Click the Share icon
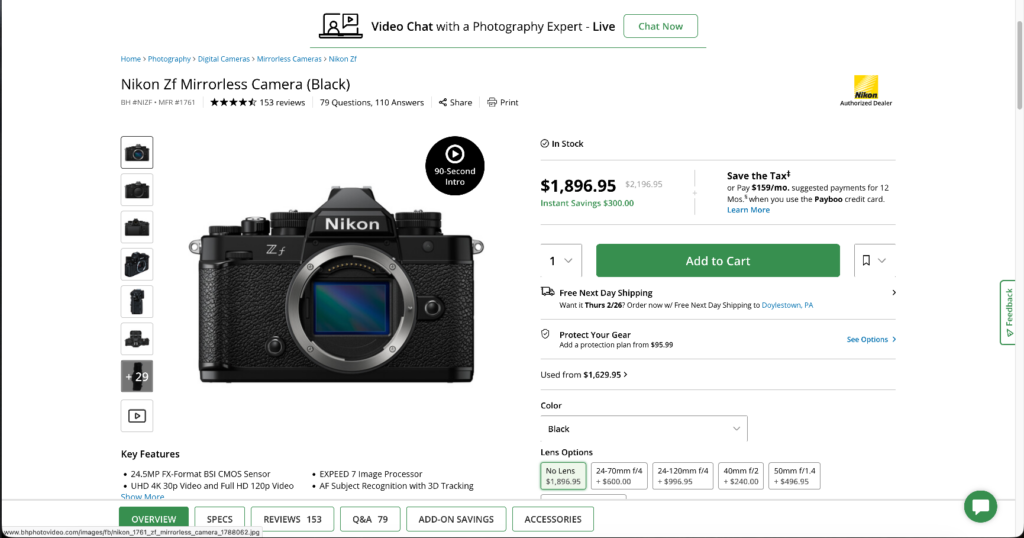The width and height of the screenshot is (1024, 538). [x=443, y=102]
